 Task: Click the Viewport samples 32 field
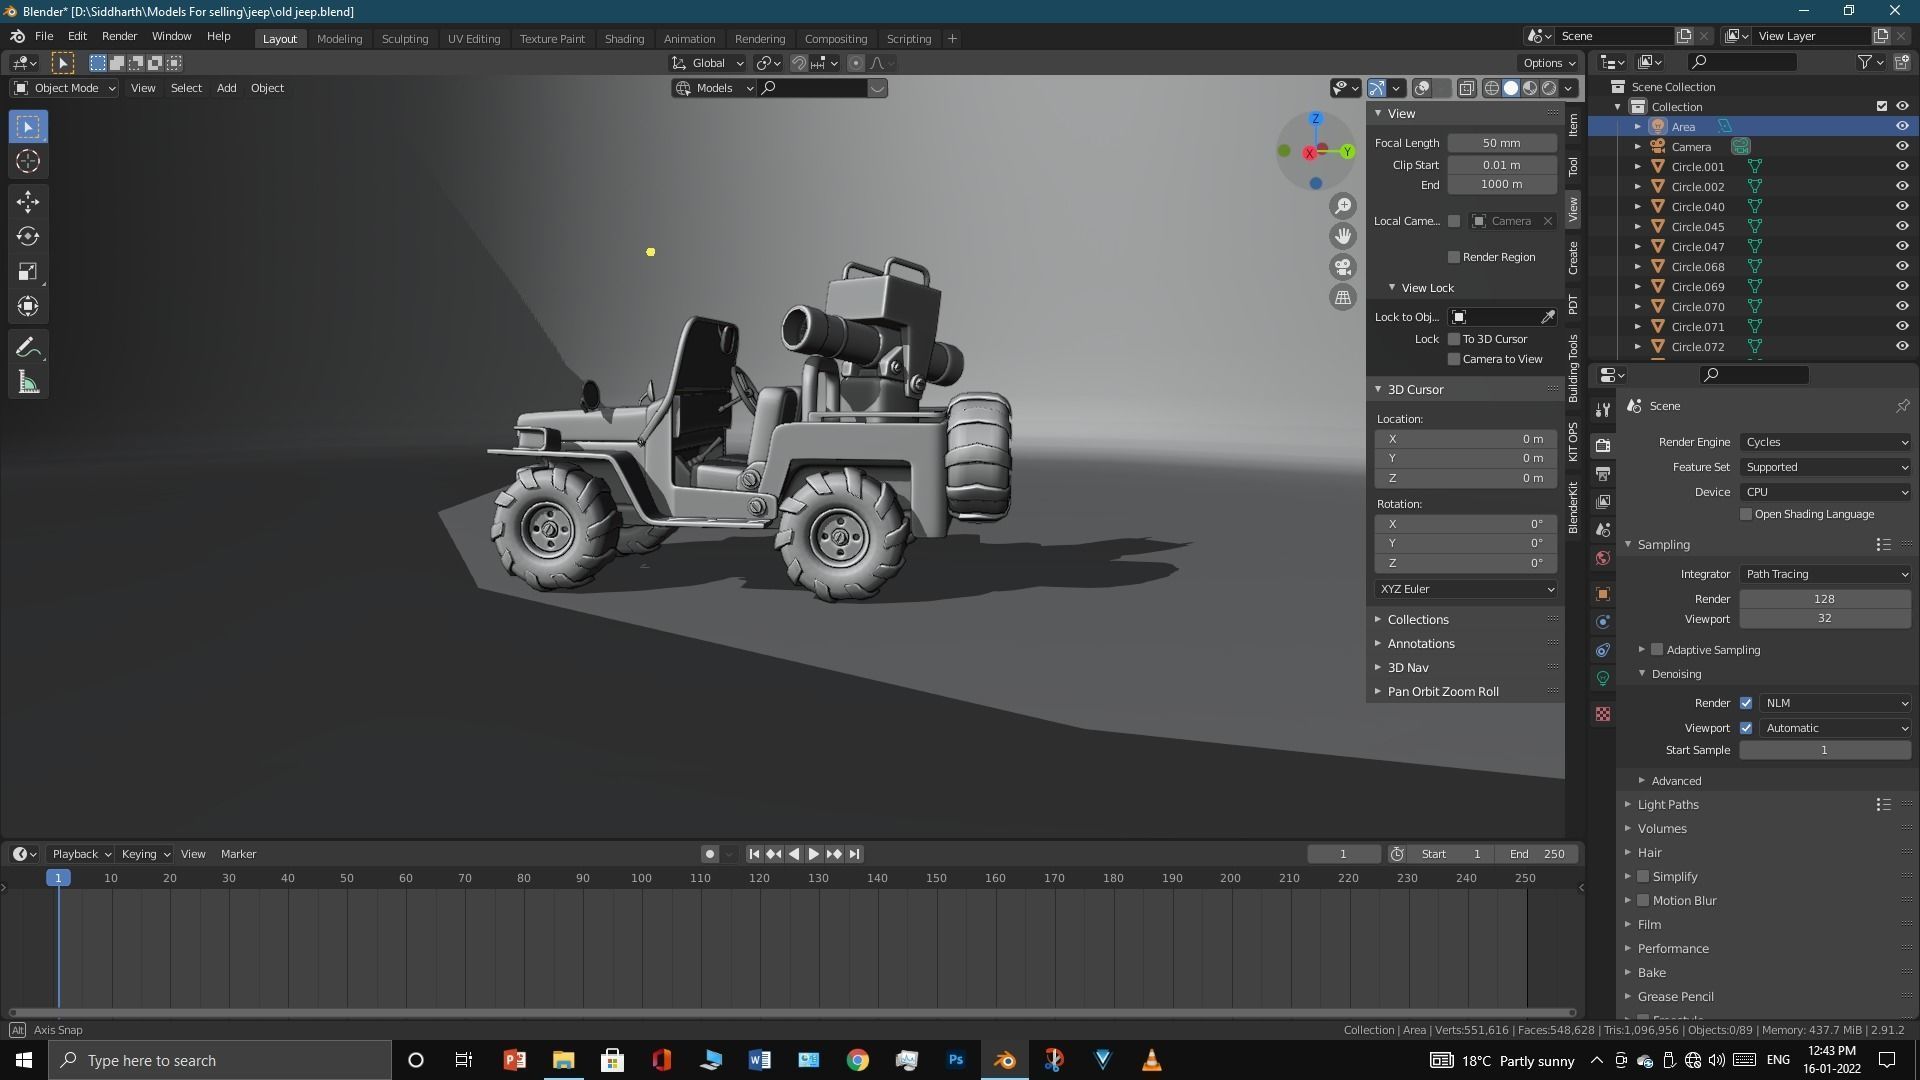coord(1825,619)
